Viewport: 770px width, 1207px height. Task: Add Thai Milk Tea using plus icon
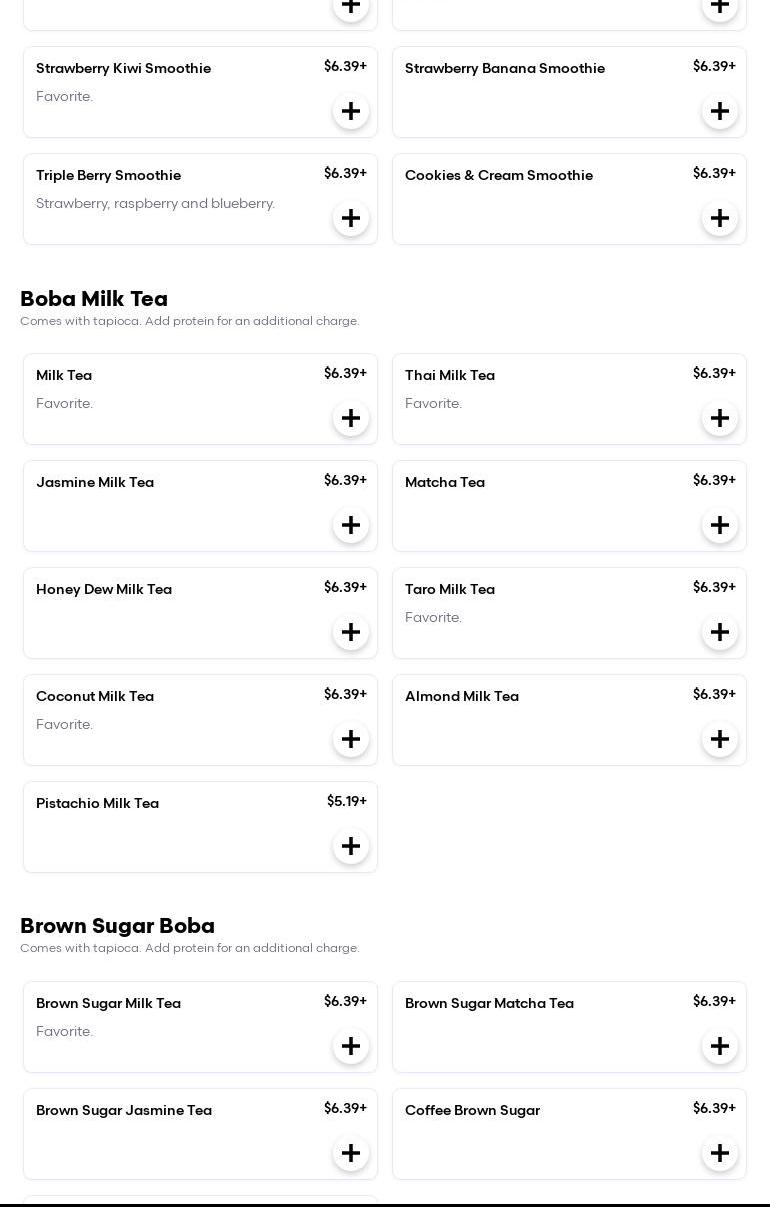(720, 418)
